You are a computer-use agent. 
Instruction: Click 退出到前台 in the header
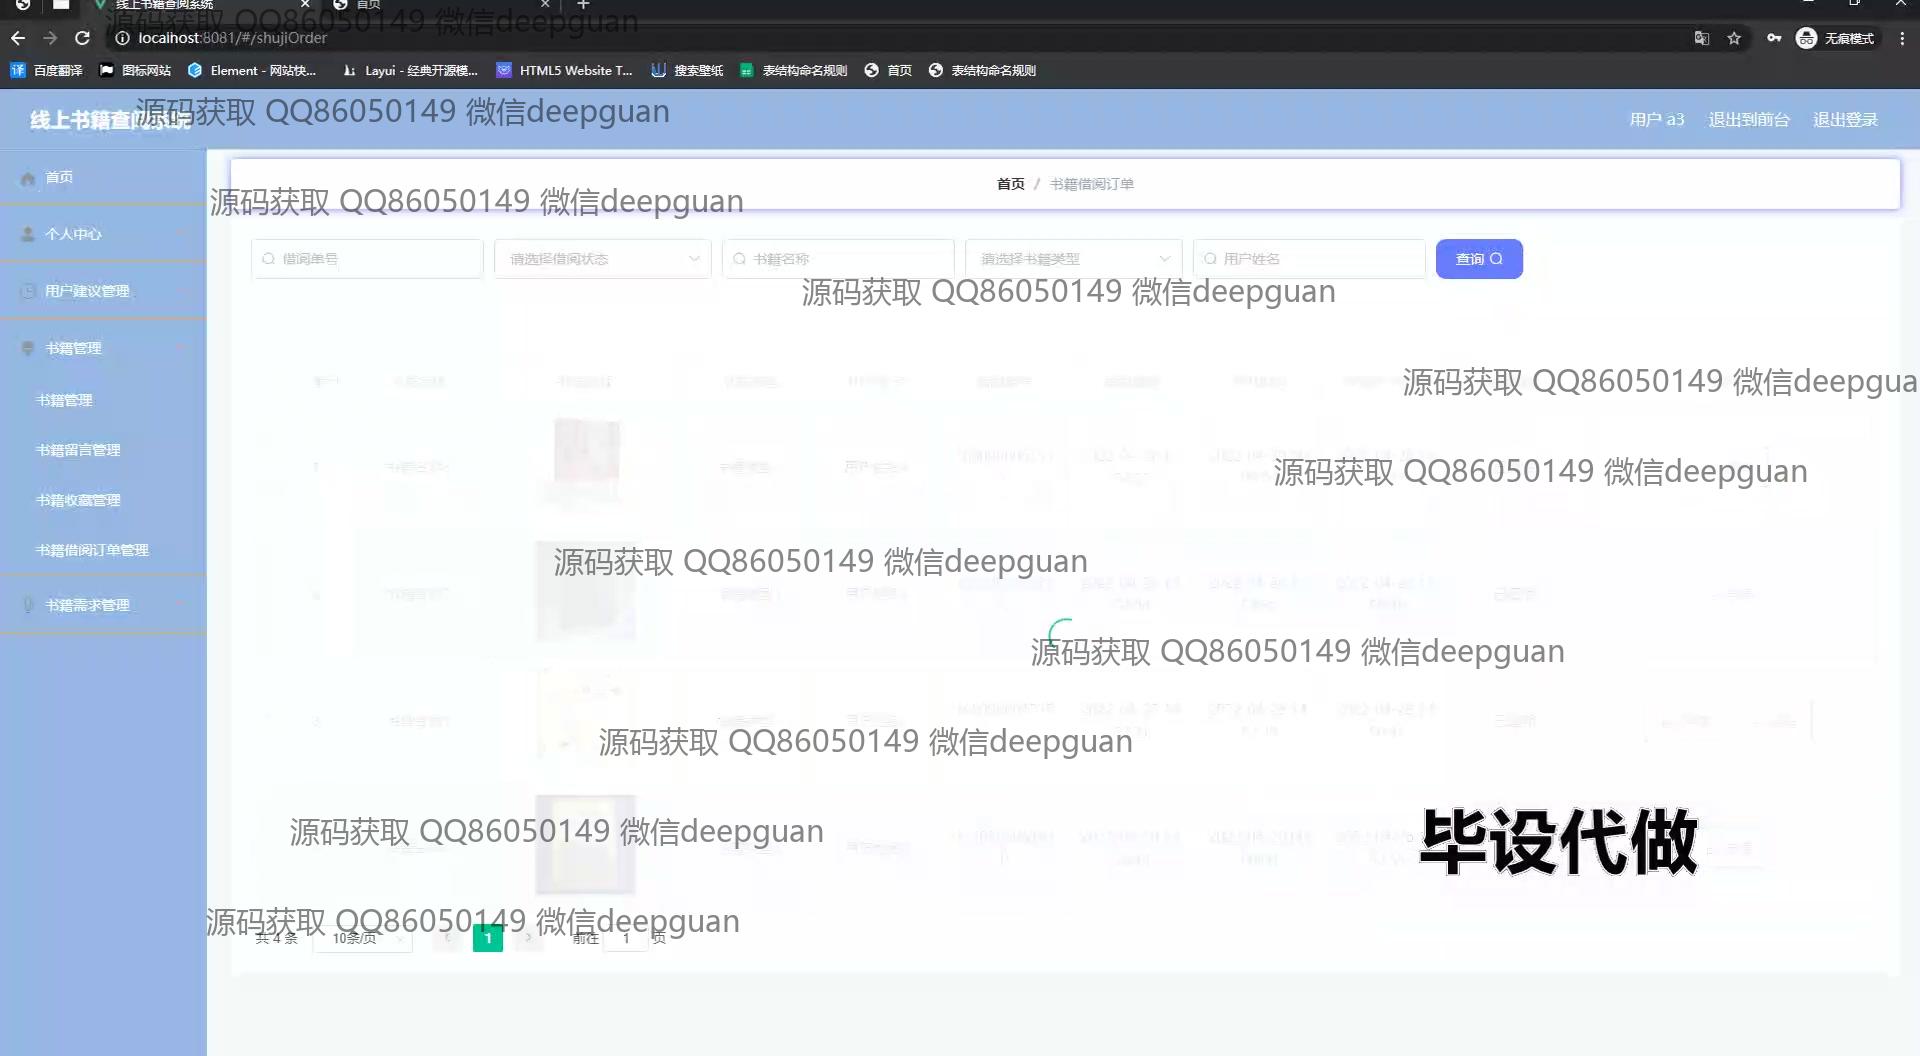(x=1748, y=120)
